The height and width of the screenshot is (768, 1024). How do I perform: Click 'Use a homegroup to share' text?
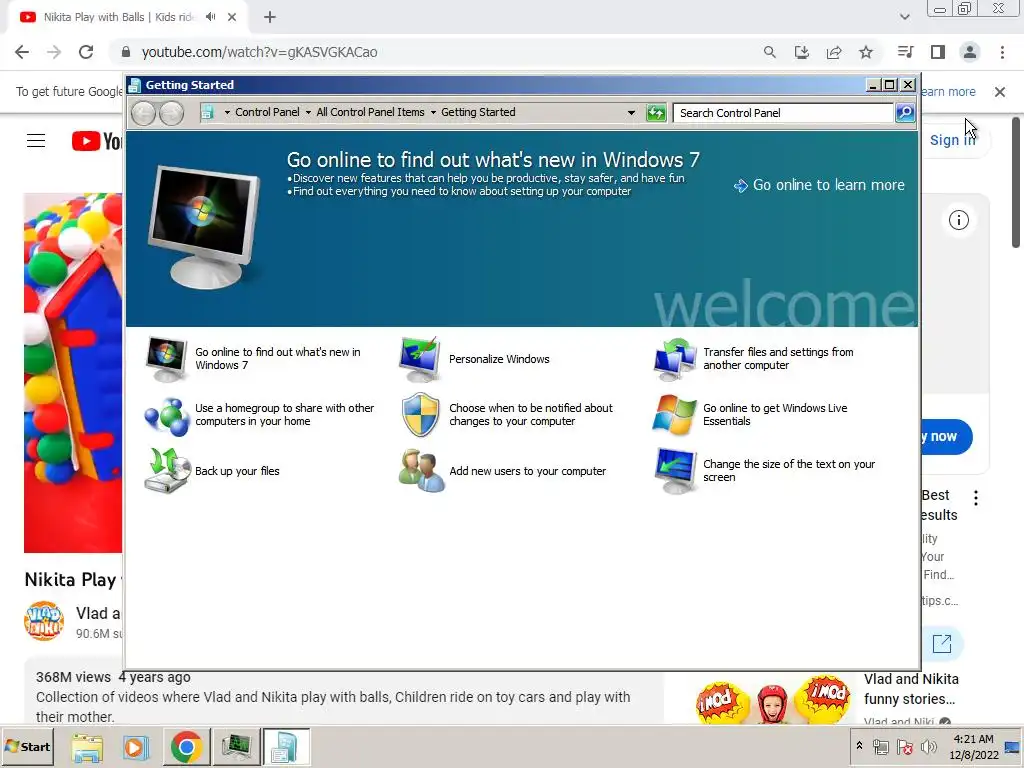click(284, 415)
